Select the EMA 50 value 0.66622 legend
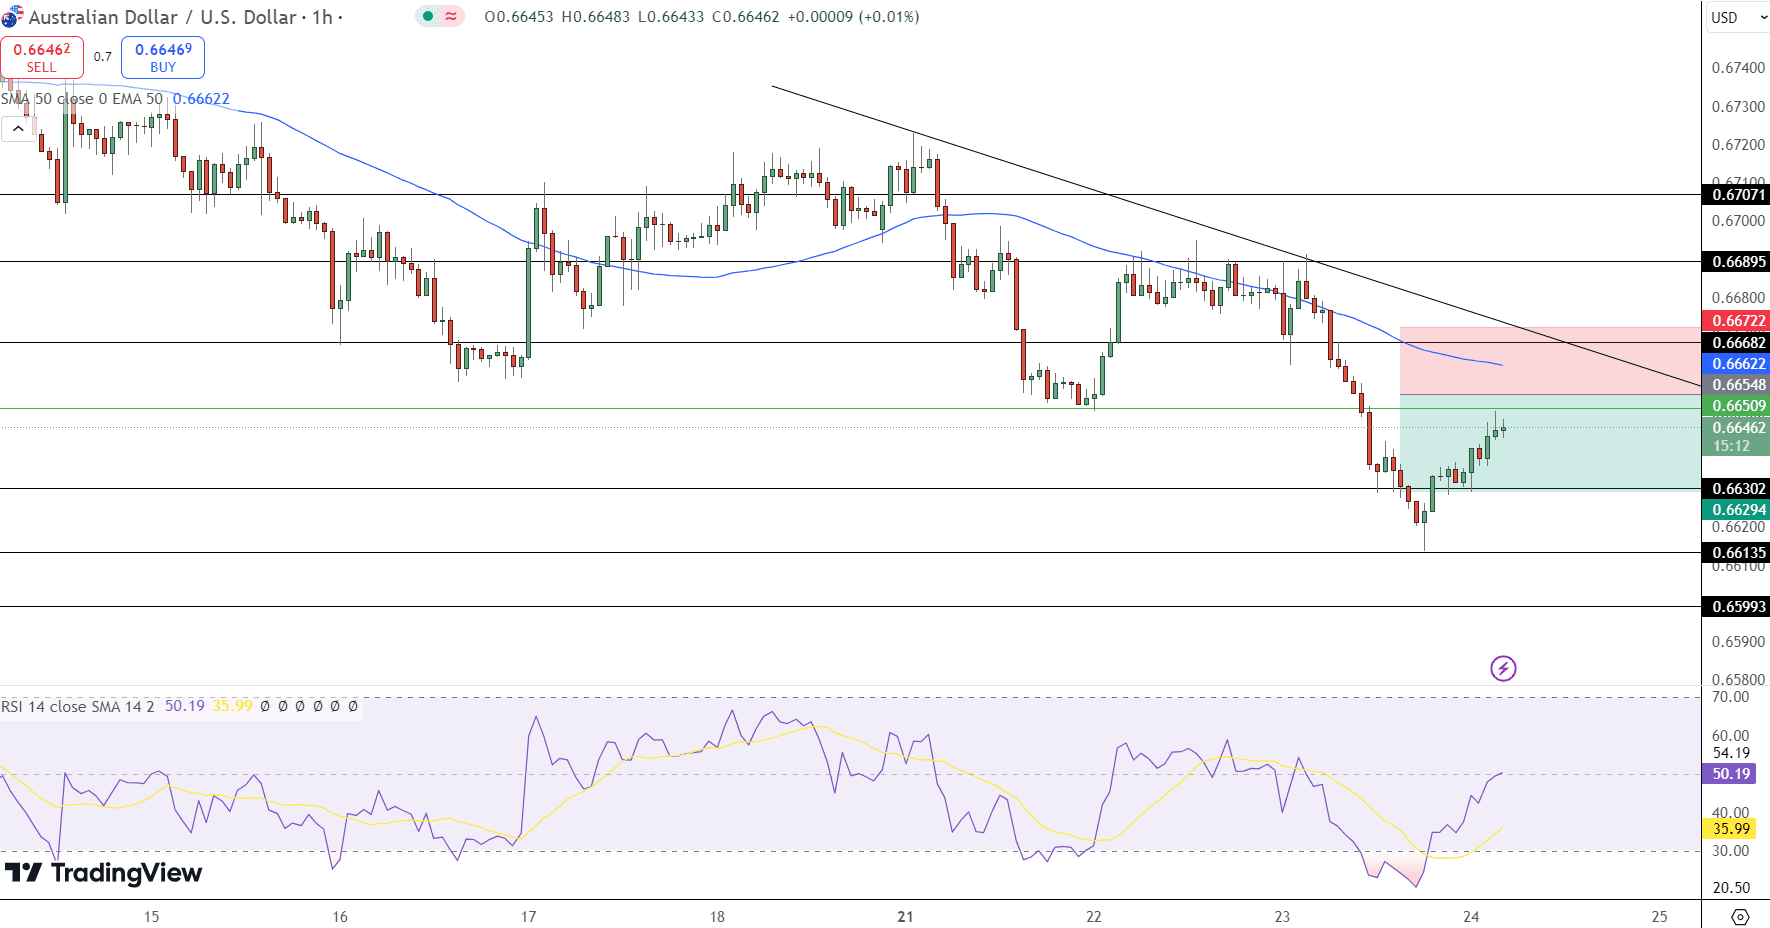1770x928 pixels. pos(201,99)
